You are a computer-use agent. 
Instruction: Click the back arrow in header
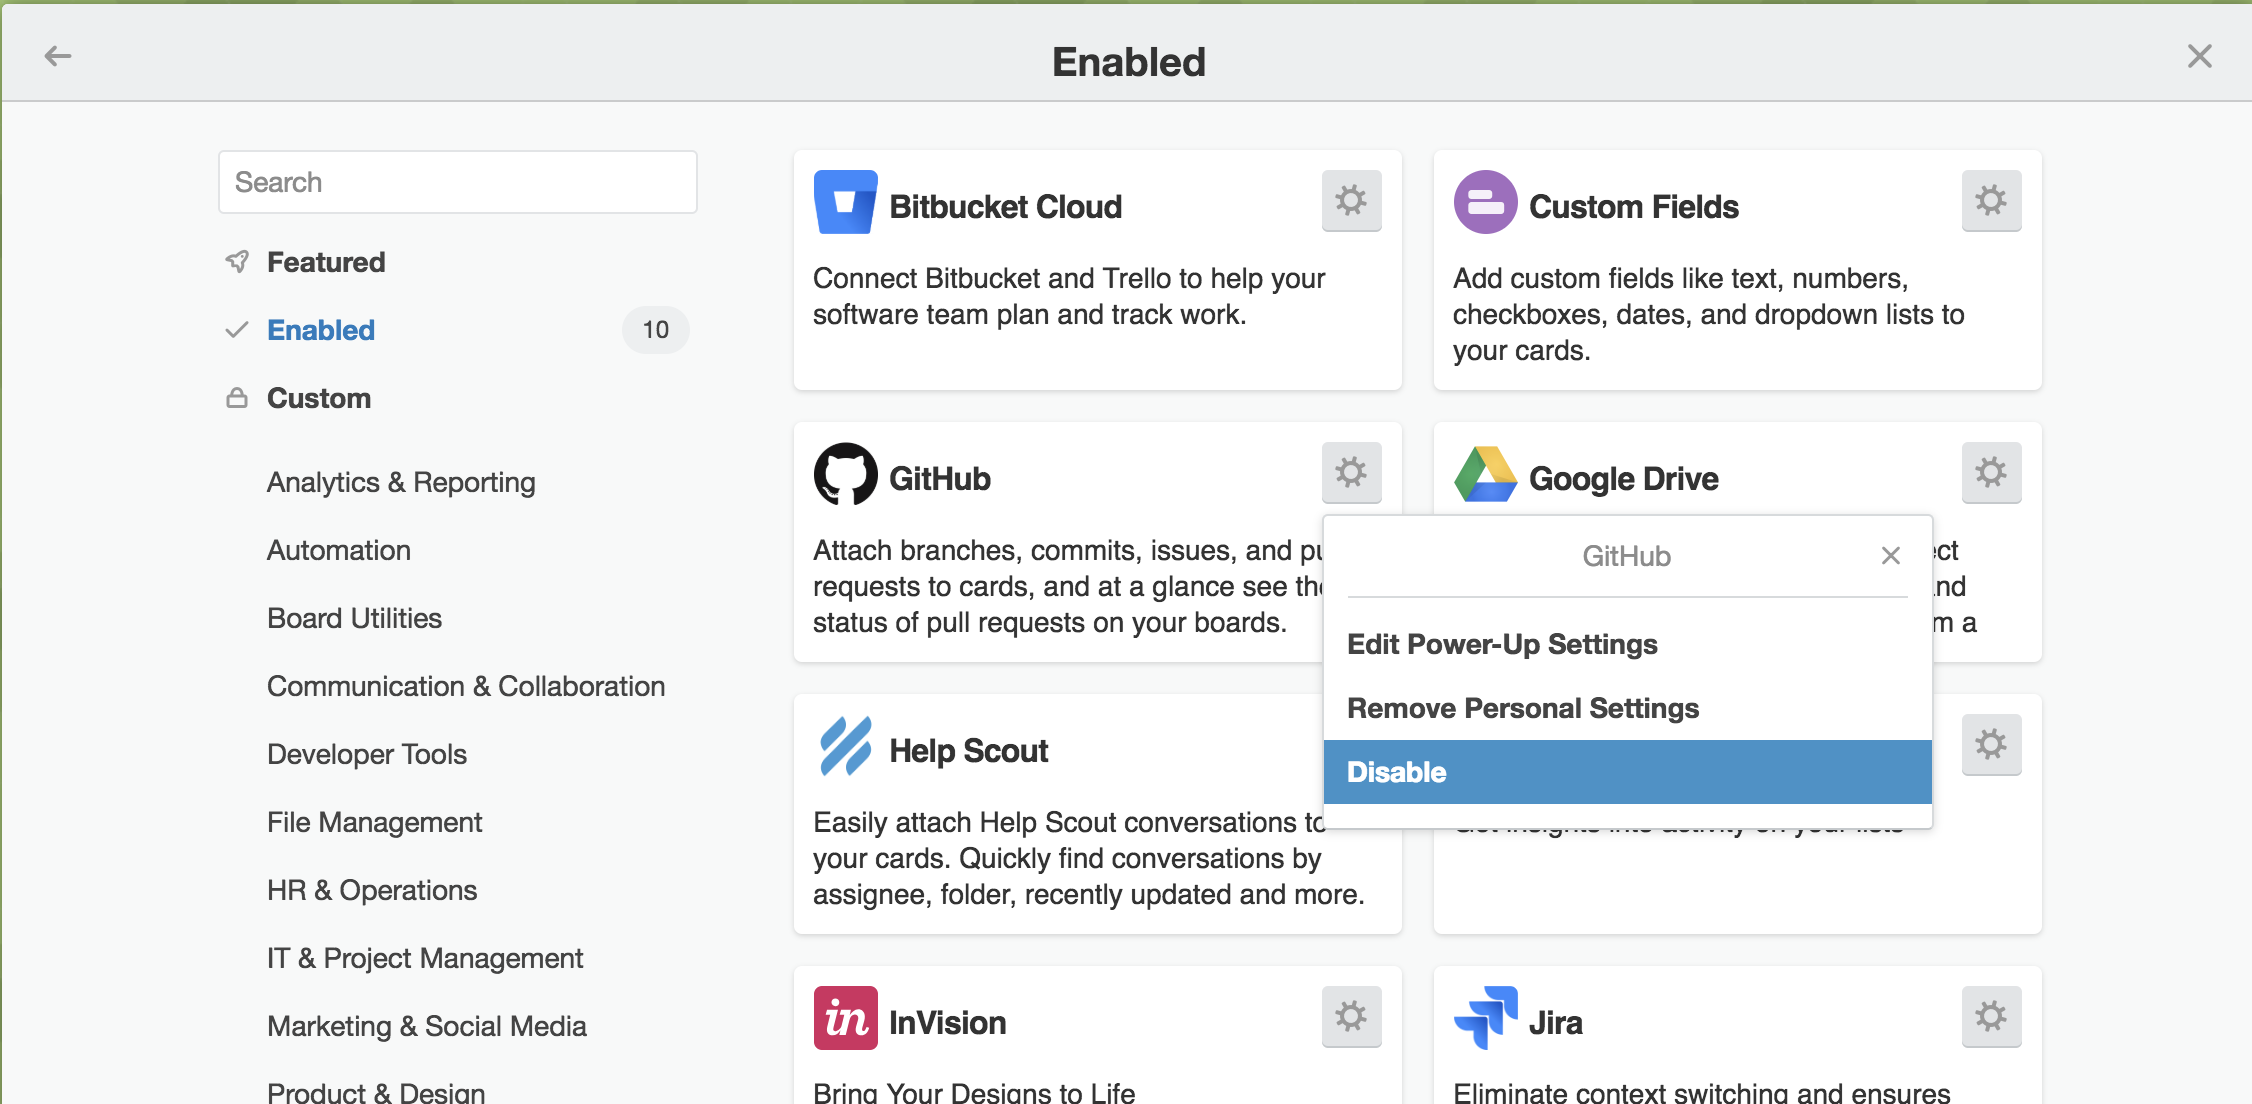pos(58,56)
